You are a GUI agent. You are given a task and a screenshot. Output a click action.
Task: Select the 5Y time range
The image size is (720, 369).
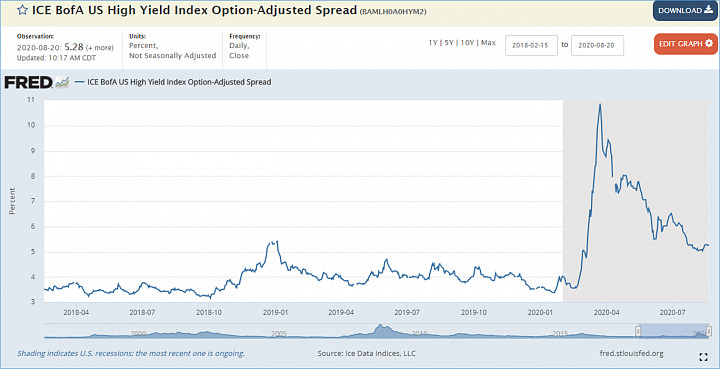(449, 43)
